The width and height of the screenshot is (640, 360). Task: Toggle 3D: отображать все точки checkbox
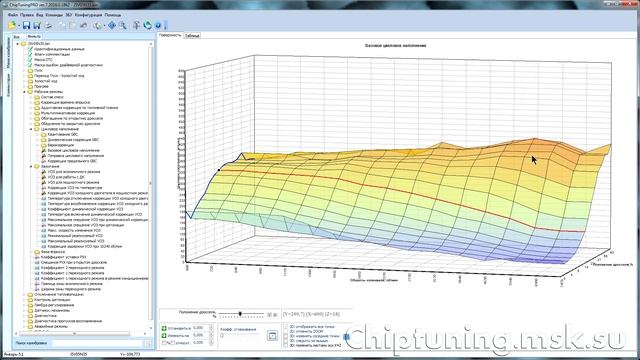(285, 327)
